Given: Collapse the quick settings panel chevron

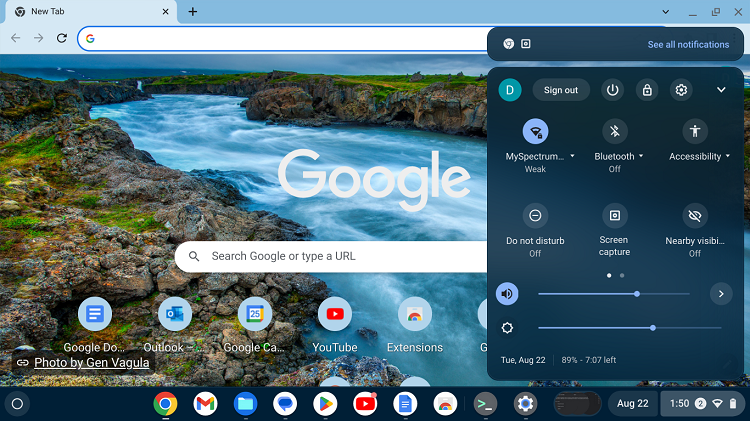Looking at the screenshot, I should (x=721, y=90).
